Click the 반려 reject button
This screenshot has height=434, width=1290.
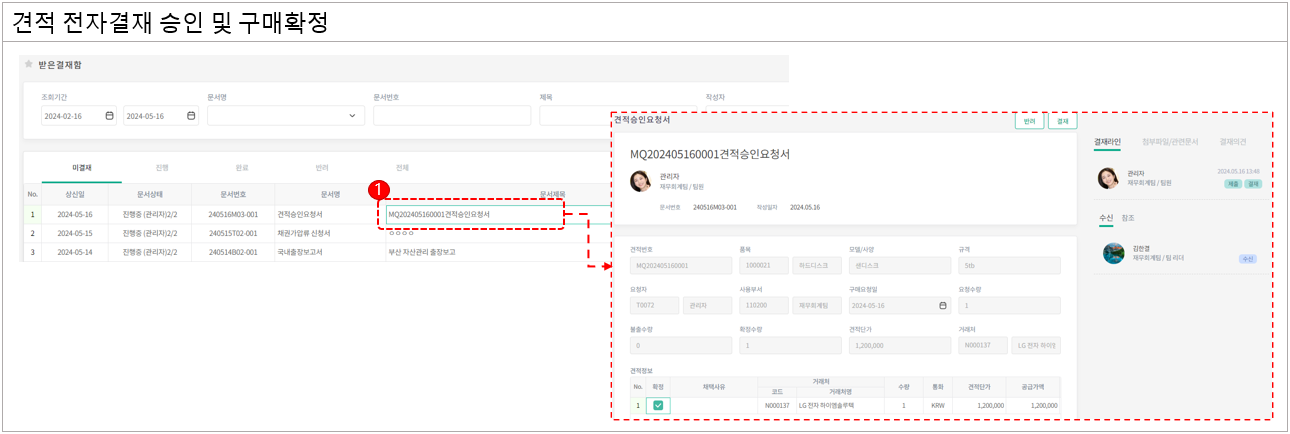click(x=1029, y=121)
